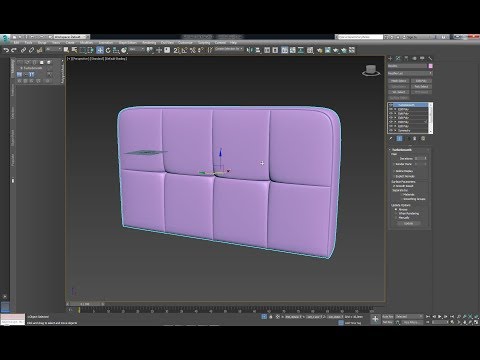
Task: Open the Workspaces dropdown in title bar
Action: [71, 37]
